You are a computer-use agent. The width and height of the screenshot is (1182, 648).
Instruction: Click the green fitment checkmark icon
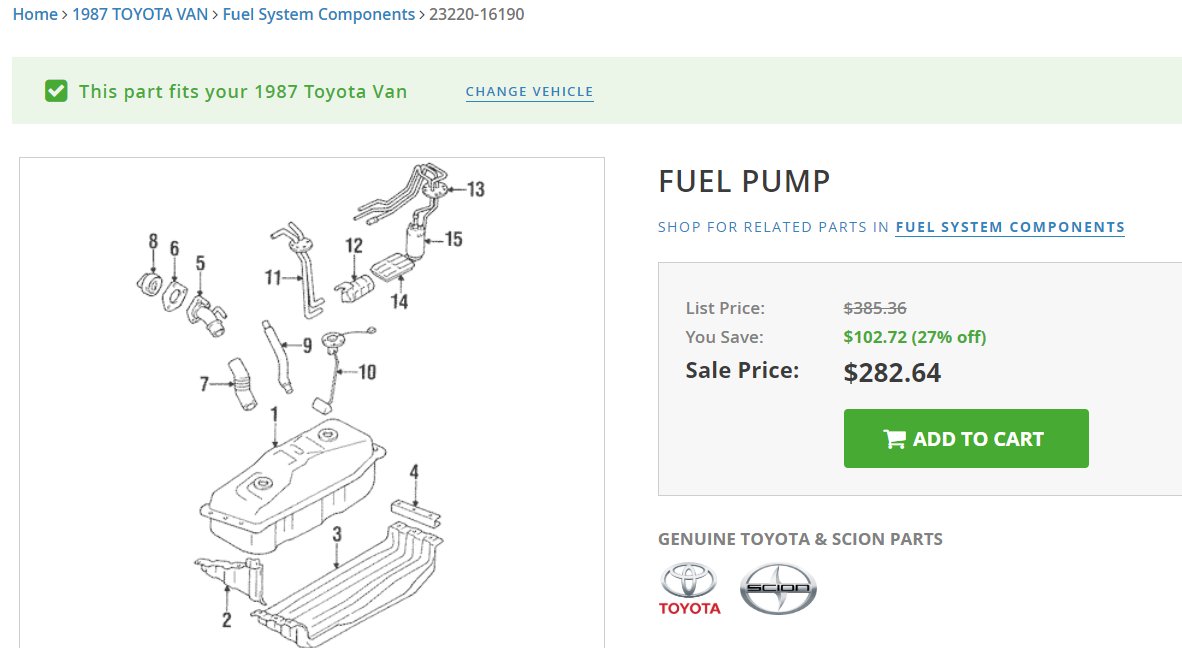(x=56, y=91)
